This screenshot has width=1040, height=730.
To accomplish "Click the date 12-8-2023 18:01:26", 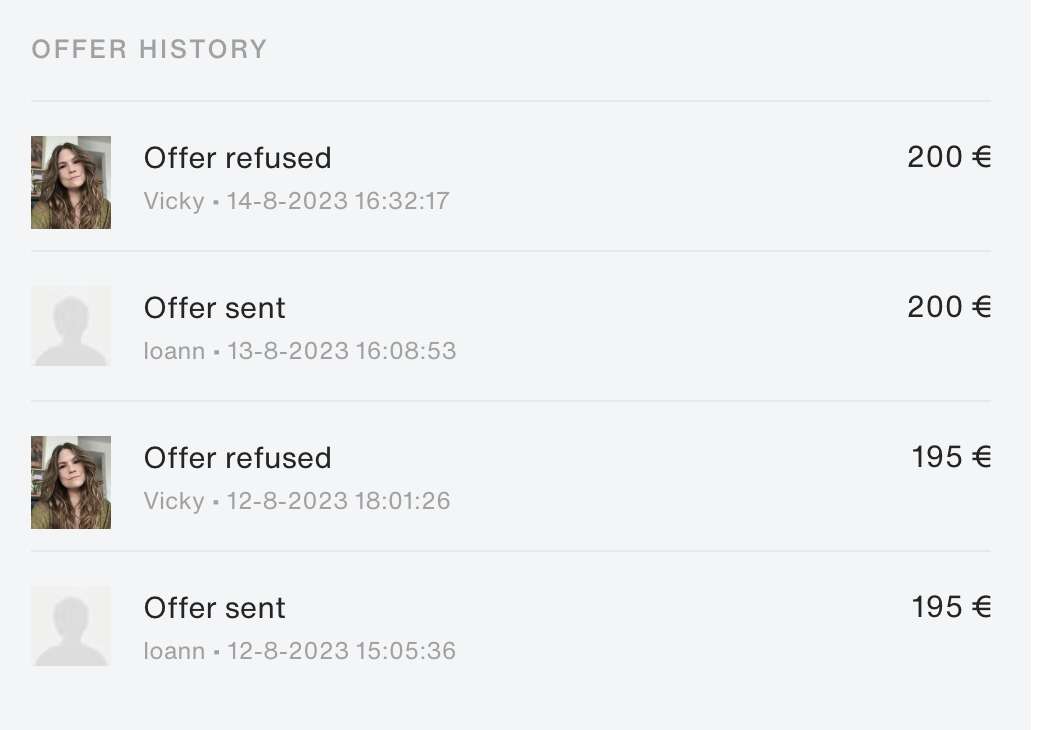I will (x=338, y=501).
